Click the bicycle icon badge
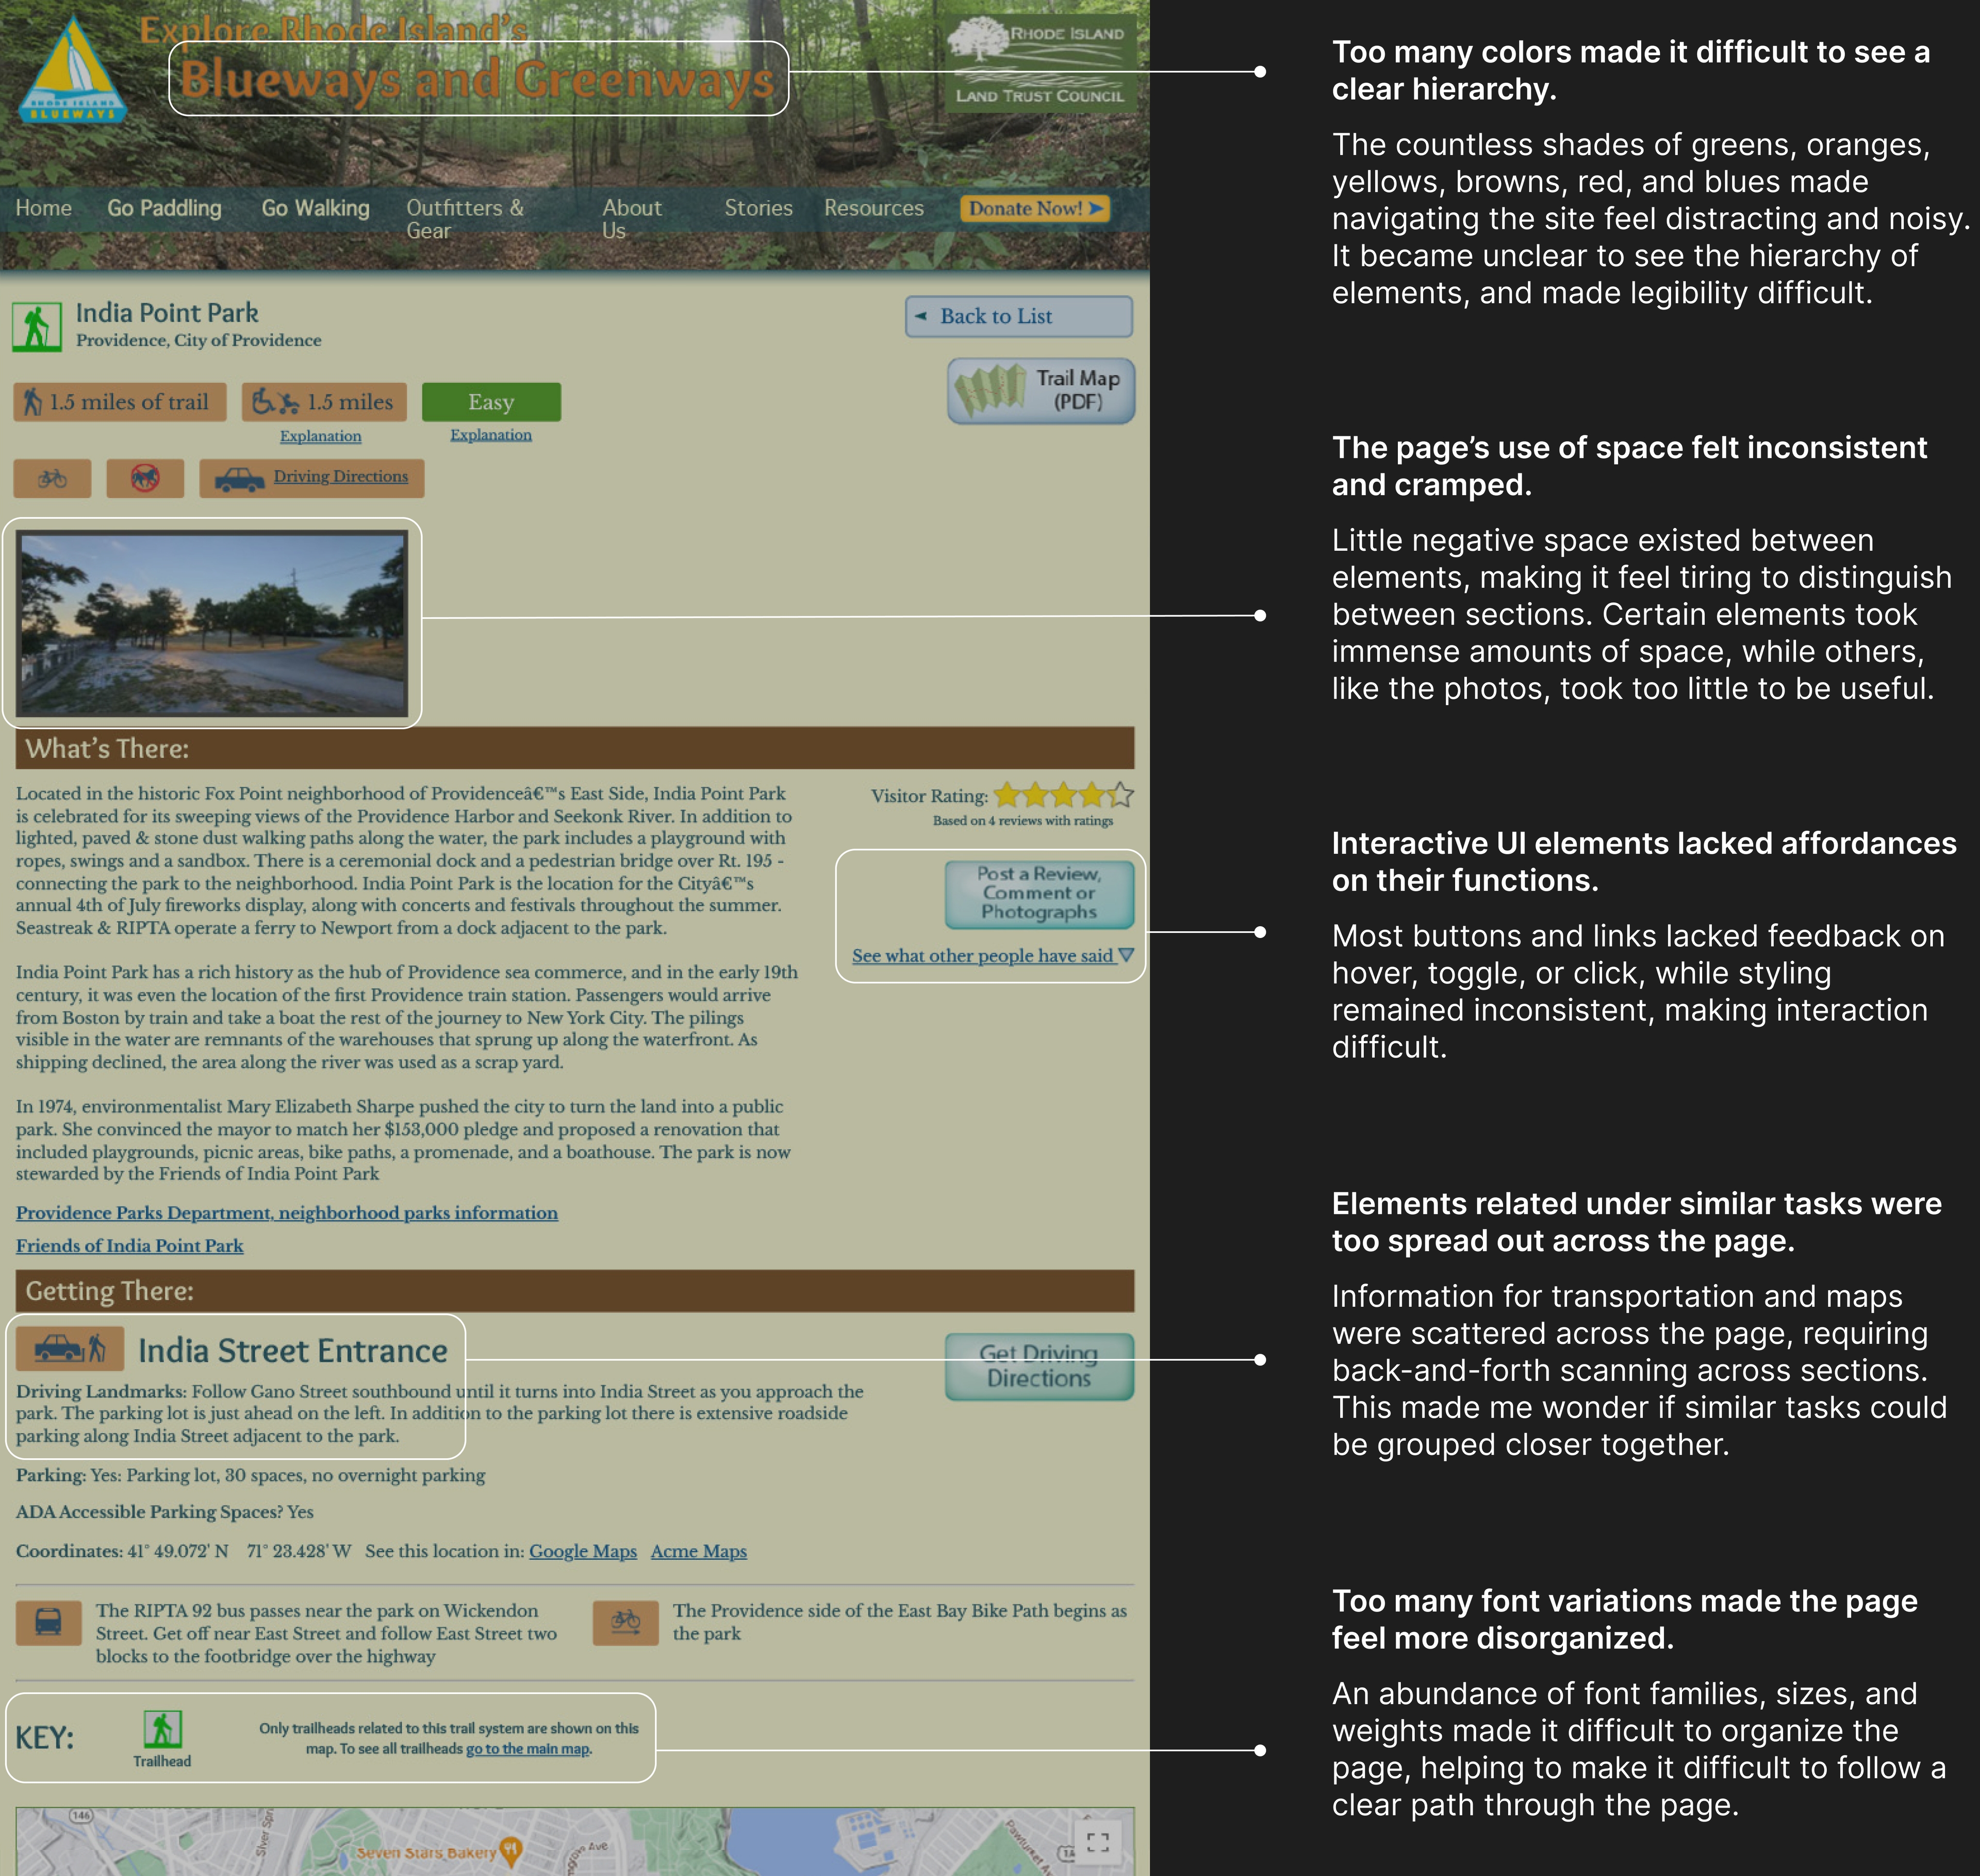The width and height of the screenshot is (1980, 1876). click(x=52, y=478)
